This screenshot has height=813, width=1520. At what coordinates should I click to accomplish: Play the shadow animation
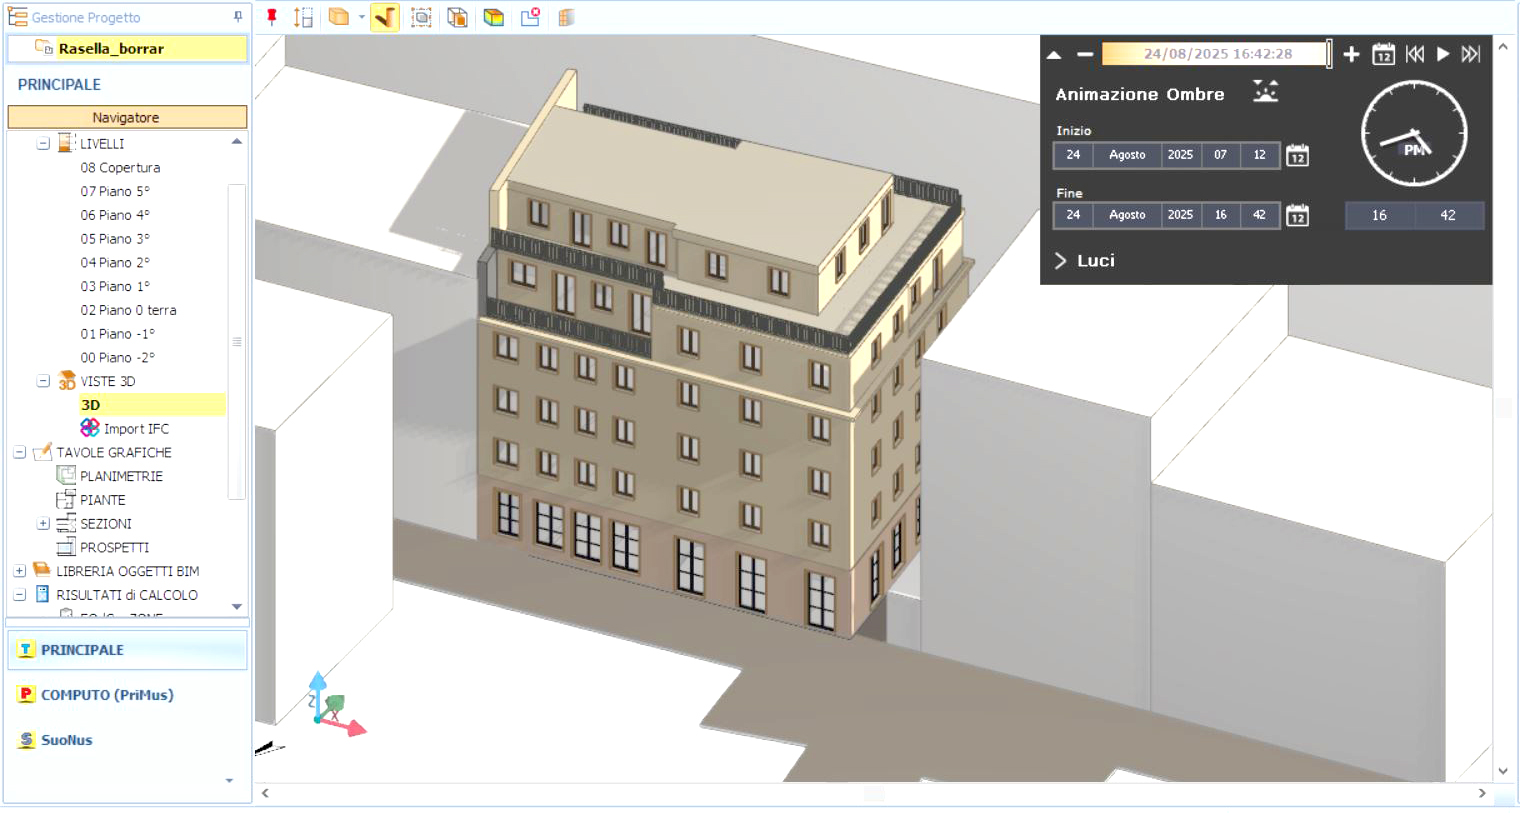[1443, 54]
